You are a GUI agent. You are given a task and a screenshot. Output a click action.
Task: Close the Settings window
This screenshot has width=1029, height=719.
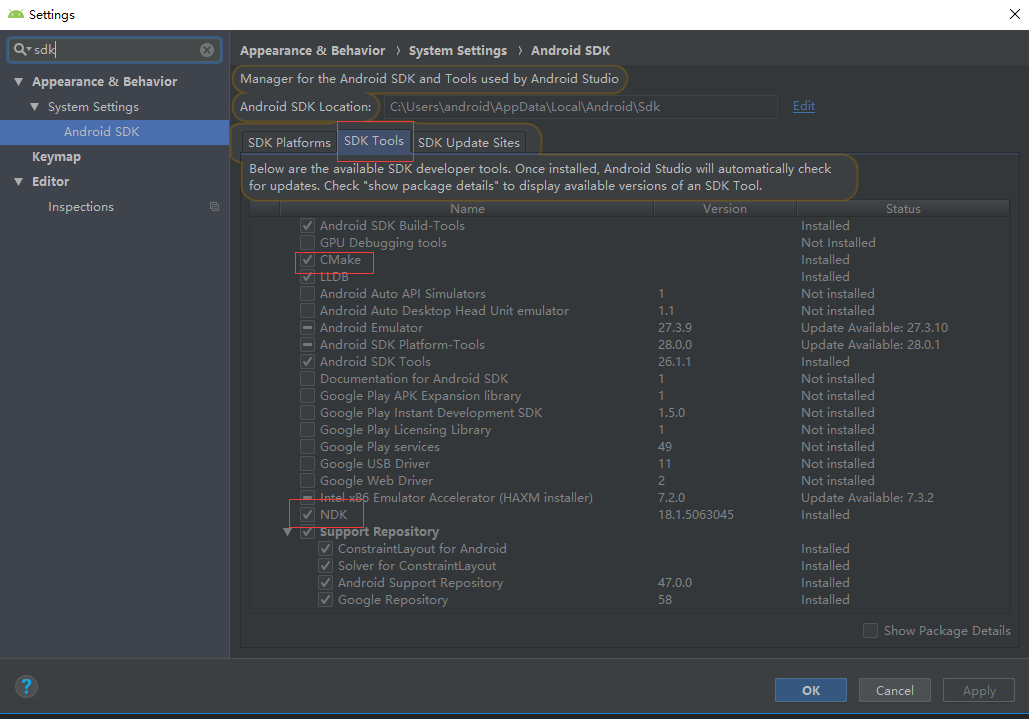[1015, 14]
